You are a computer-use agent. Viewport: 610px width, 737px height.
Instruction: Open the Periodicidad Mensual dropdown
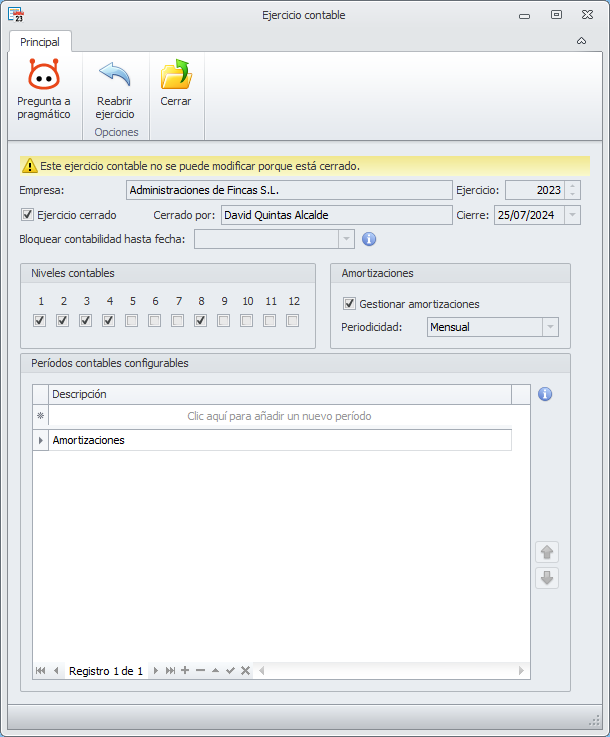pos(550,327)
